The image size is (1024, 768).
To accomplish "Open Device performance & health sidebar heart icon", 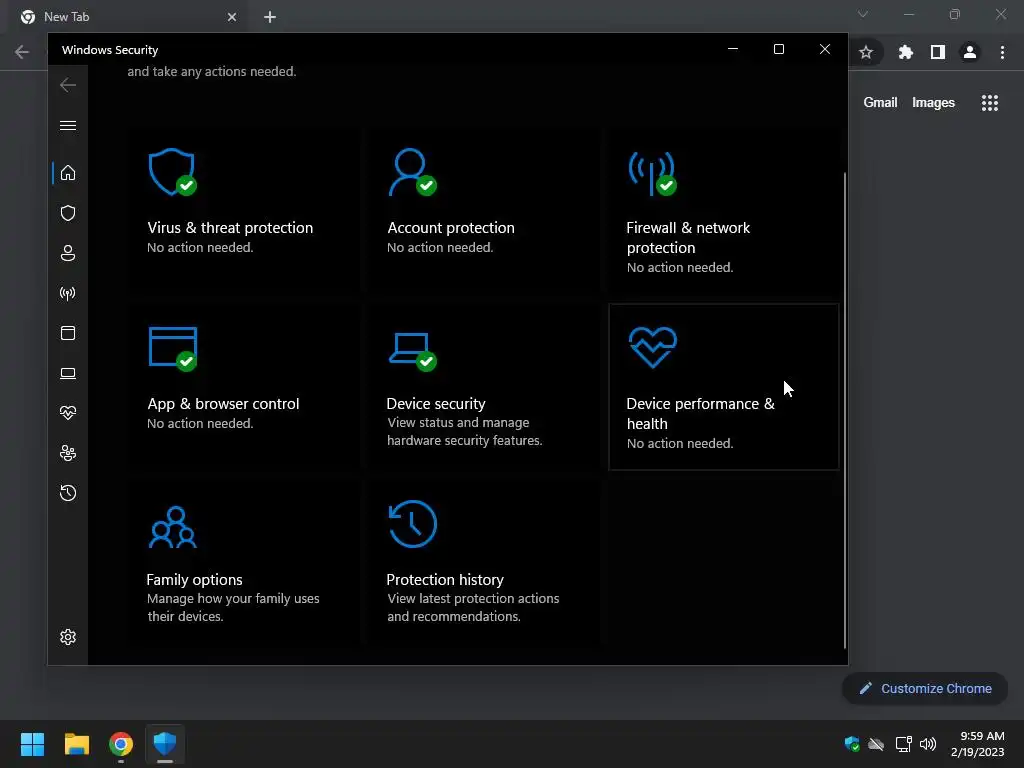I will 68,413.
